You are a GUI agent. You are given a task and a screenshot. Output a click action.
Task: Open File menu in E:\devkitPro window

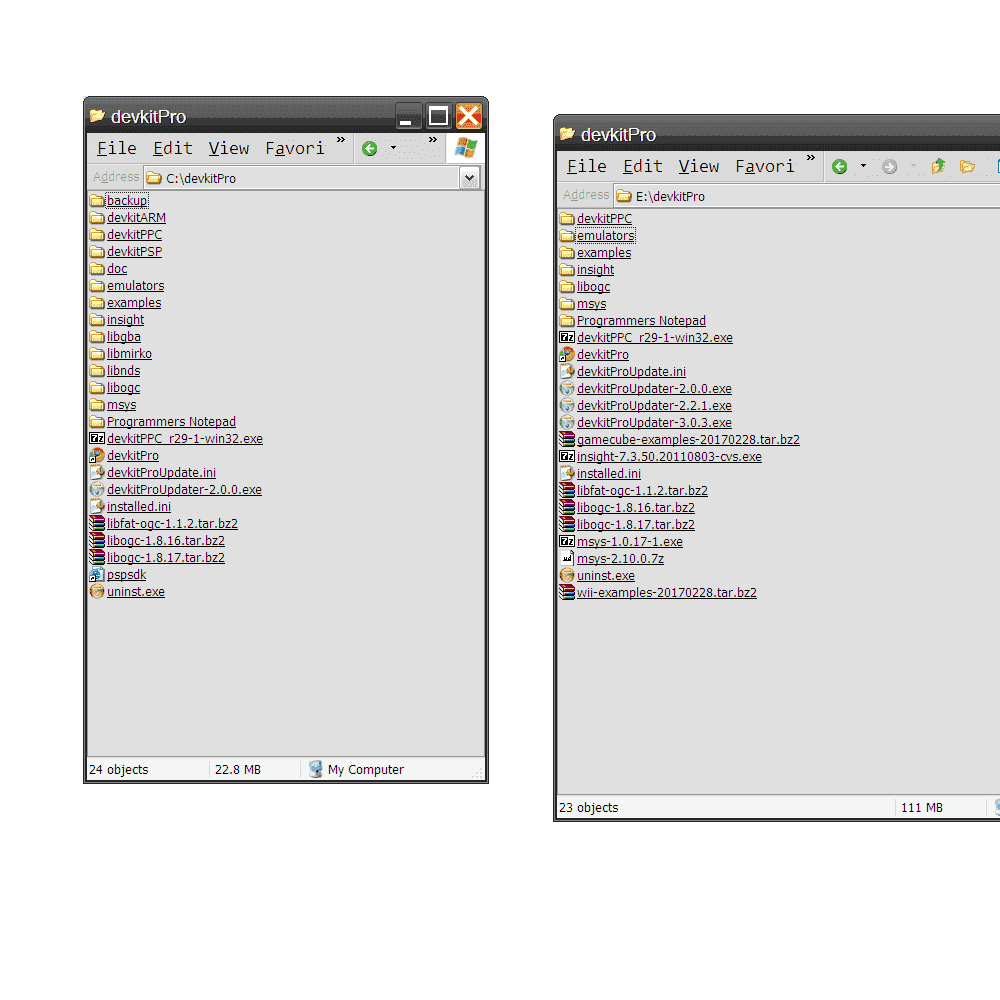tap(587, 166)
